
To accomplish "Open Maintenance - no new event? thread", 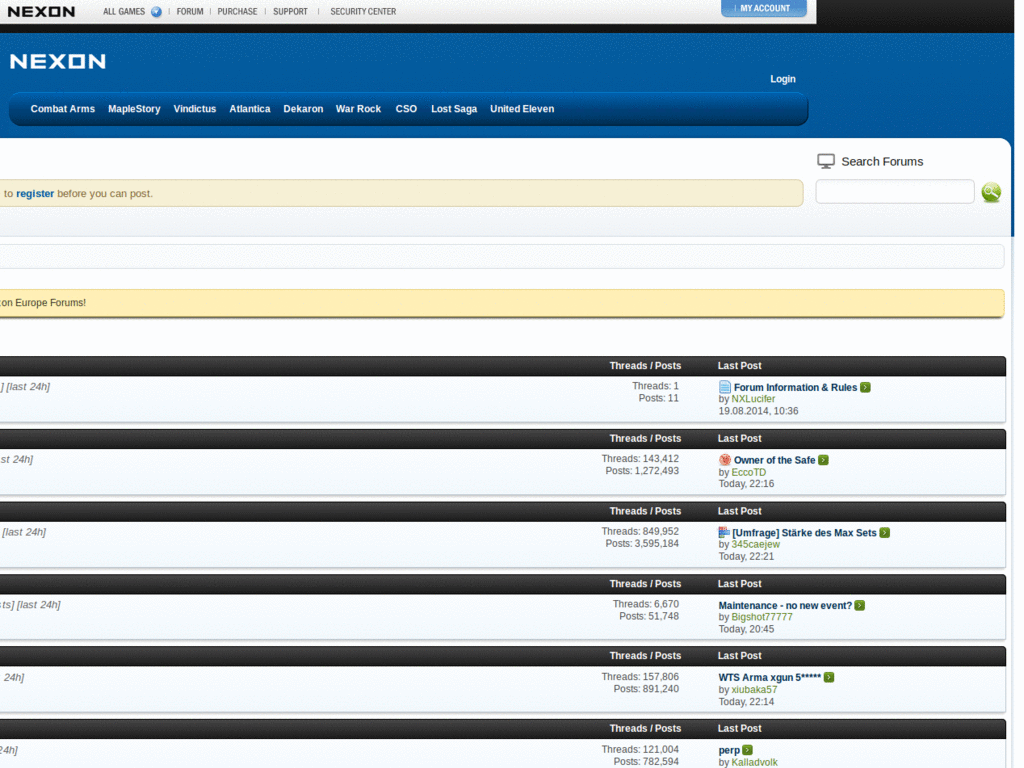I will 785,605.
